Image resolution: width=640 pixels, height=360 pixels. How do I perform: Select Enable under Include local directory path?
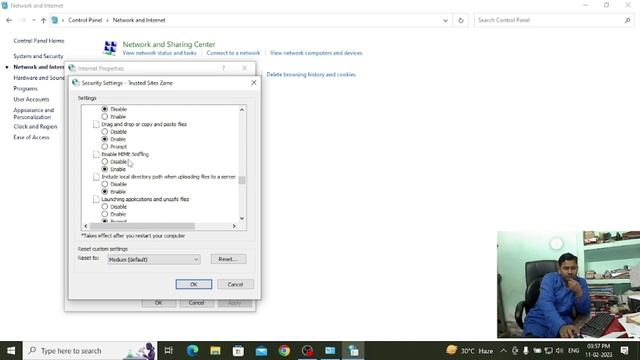tap(105, 191)
